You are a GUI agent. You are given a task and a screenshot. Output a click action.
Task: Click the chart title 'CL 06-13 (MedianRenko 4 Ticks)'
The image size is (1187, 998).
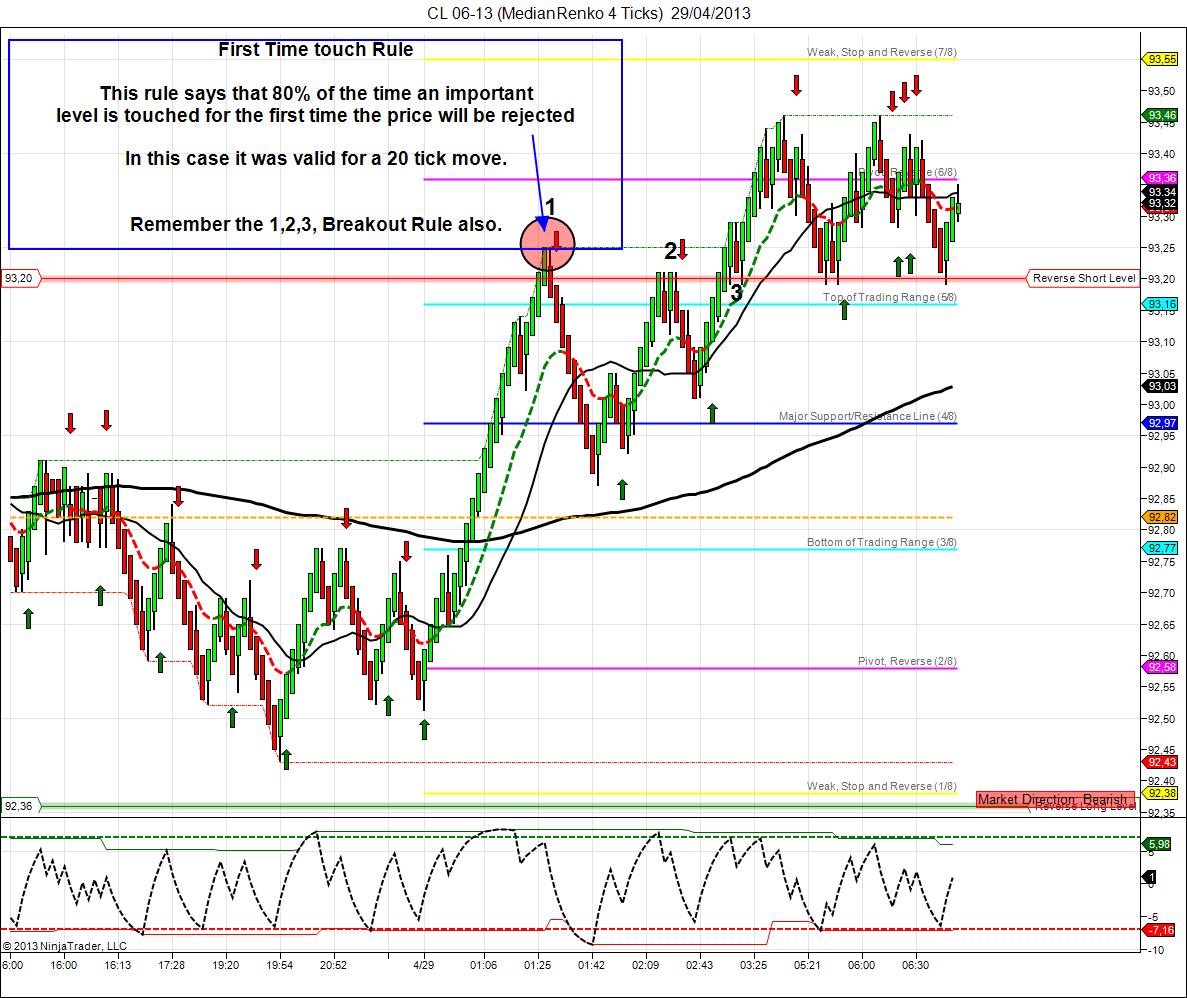(545, 13)
